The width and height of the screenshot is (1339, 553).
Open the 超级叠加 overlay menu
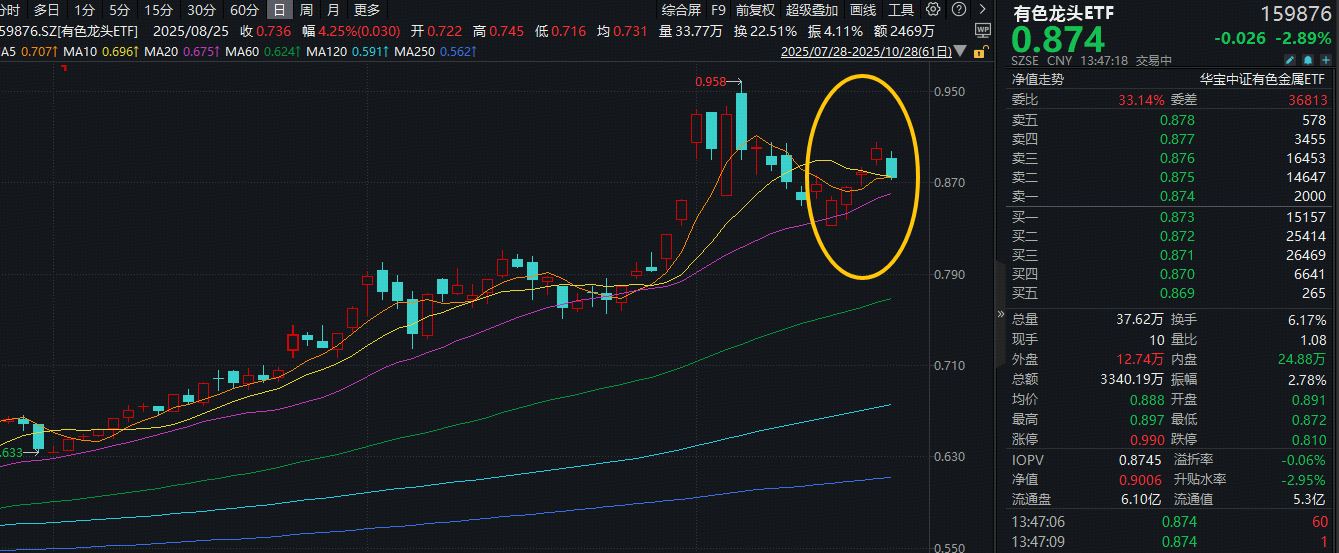click(x=812, y=10)
